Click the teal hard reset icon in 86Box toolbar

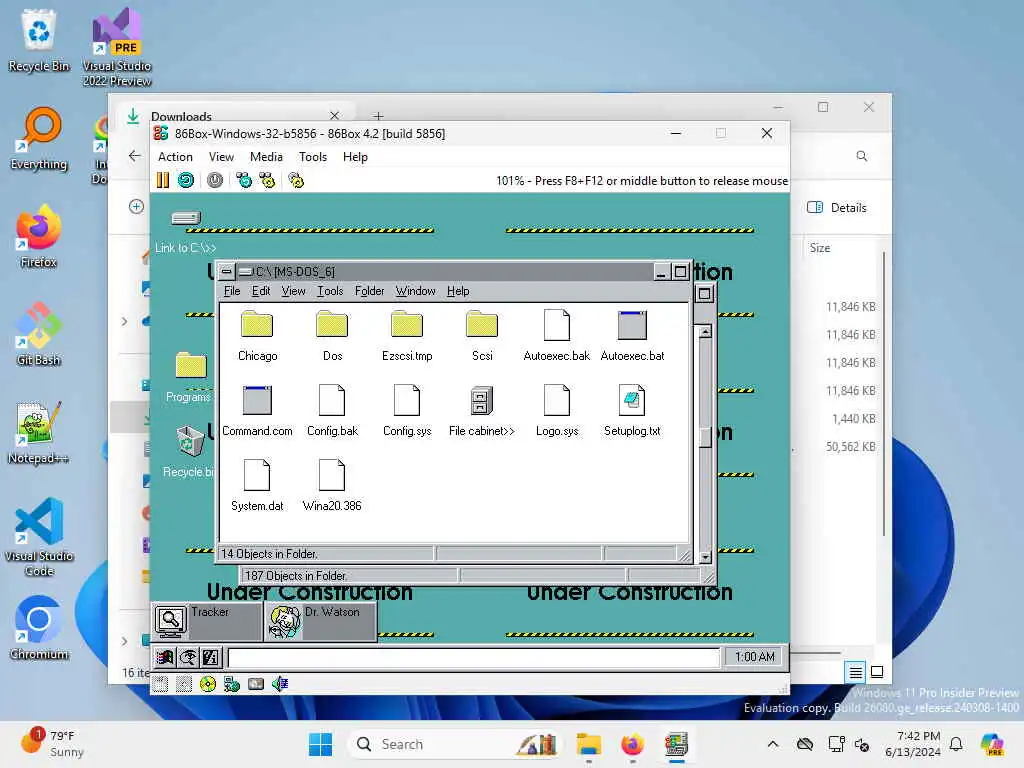point(186,180)
